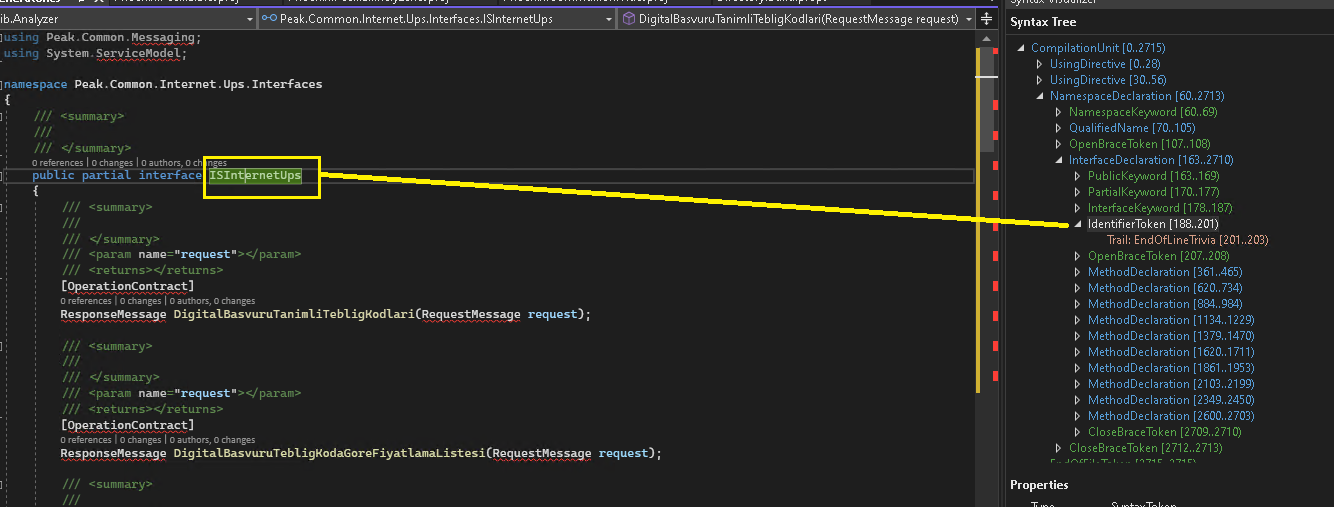Select the Trail: EndOfLineTrivia [201..203) row

click(1187, 240)
